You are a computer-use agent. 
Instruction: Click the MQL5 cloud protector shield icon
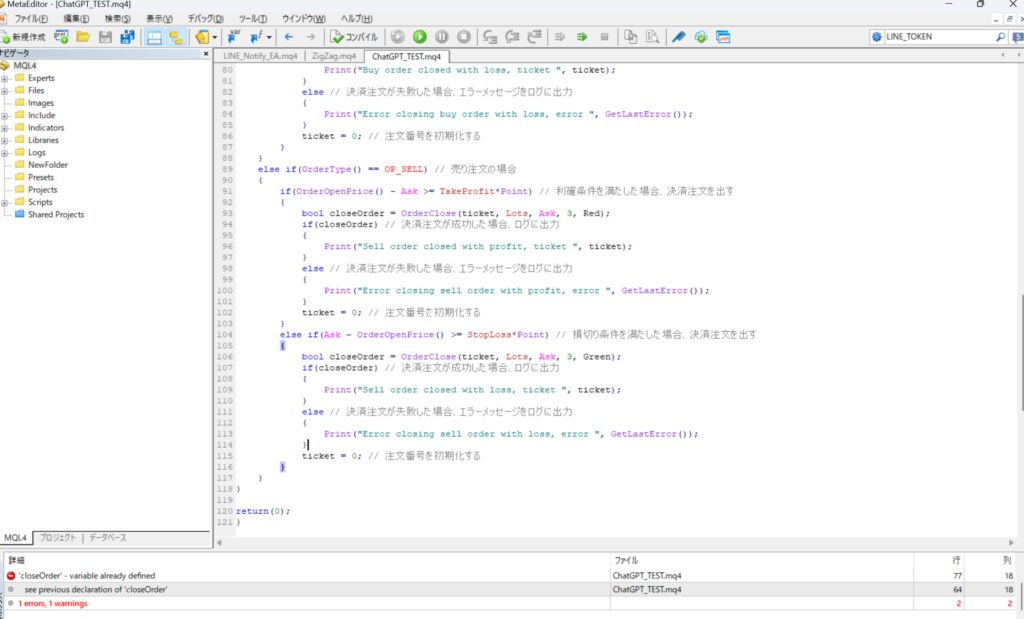click(x=701, y=37)
